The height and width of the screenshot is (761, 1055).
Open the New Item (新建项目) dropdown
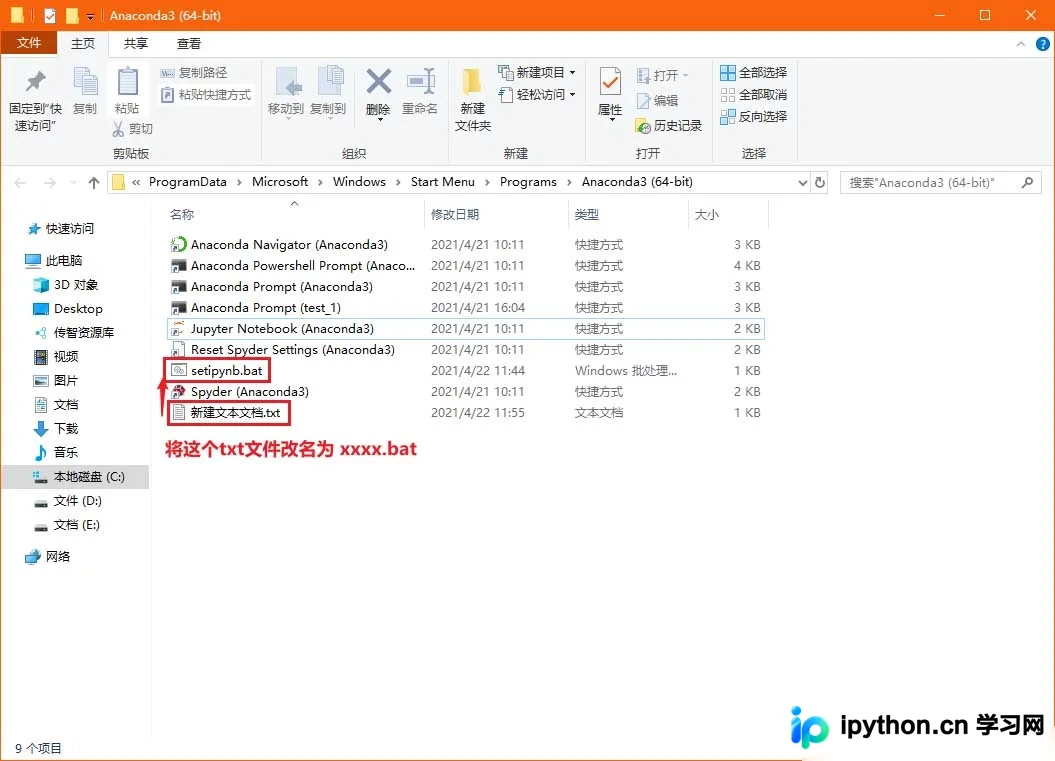tap(536, 72)
